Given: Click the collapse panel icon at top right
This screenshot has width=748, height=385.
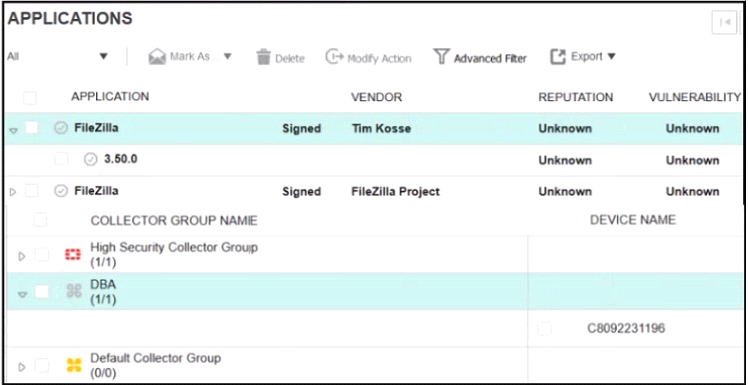Looking at the screenshot, I should [x=724, y=22].
